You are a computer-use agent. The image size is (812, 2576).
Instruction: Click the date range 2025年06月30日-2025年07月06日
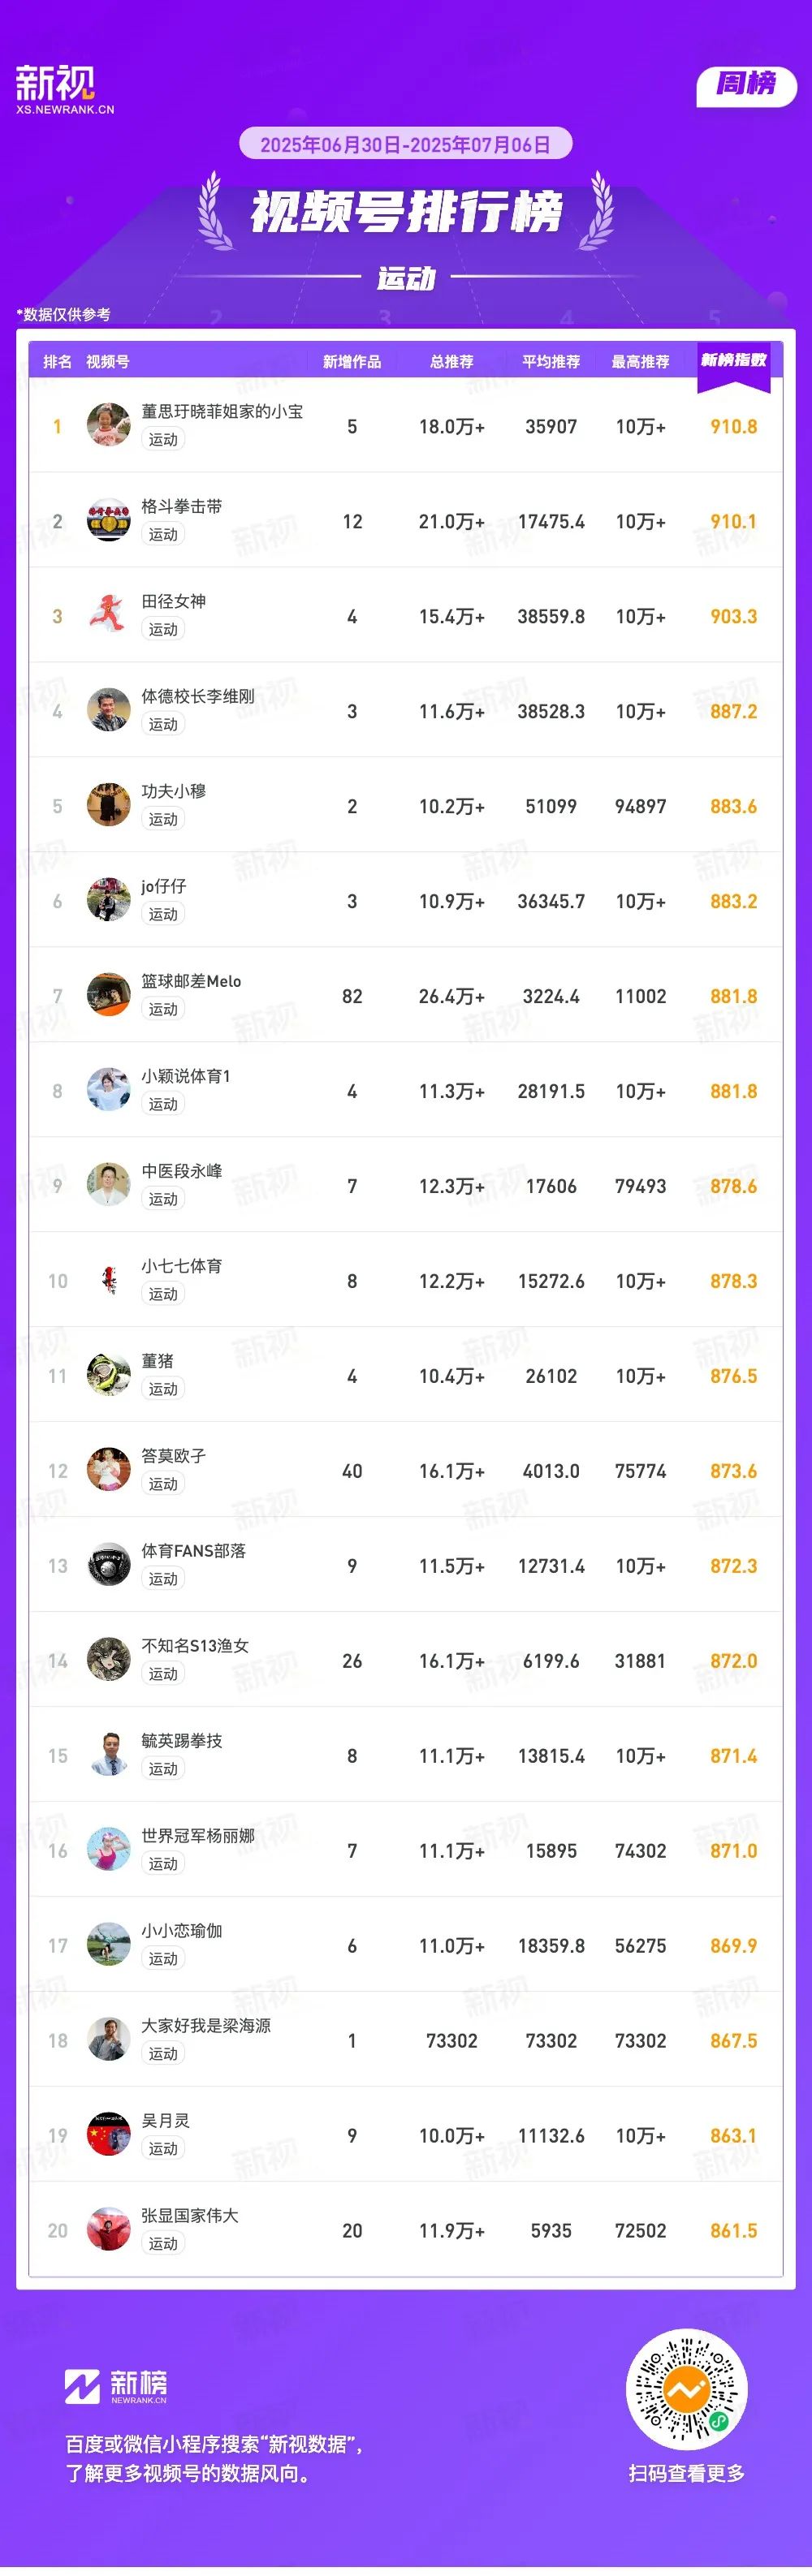pyautogui.click(x=405, y=144)
